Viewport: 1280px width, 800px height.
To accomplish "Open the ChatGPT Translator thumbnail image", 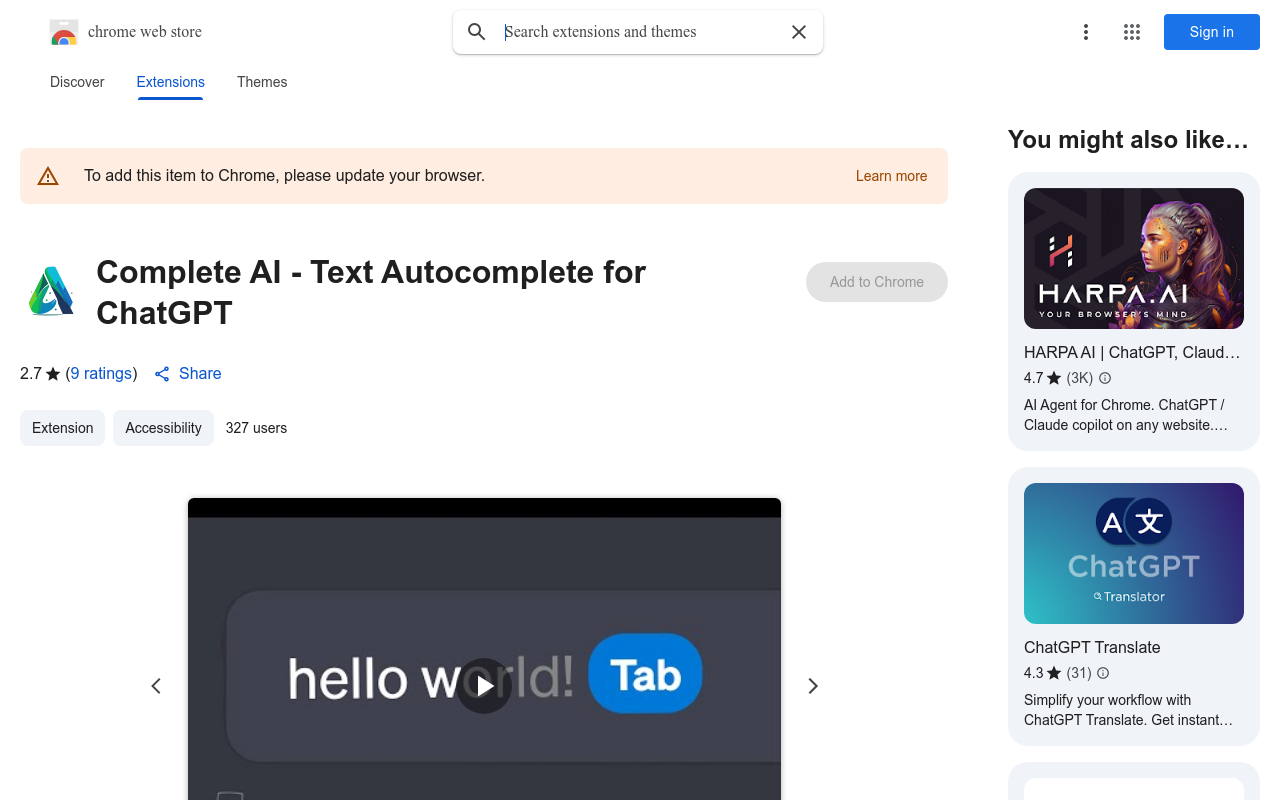I will [1134, 553].
